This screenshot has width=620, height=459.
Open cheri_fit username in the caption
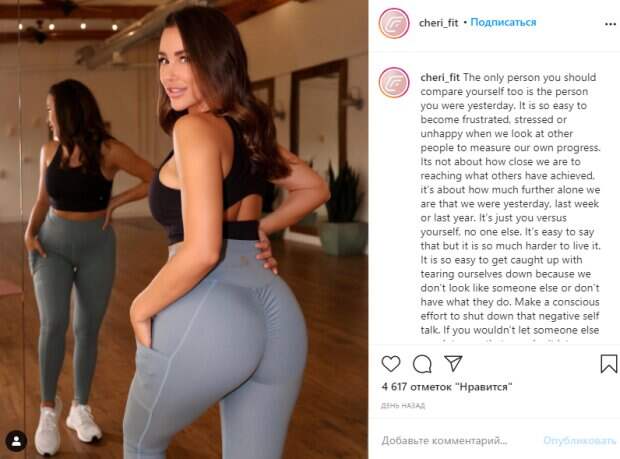click(440, 77)
